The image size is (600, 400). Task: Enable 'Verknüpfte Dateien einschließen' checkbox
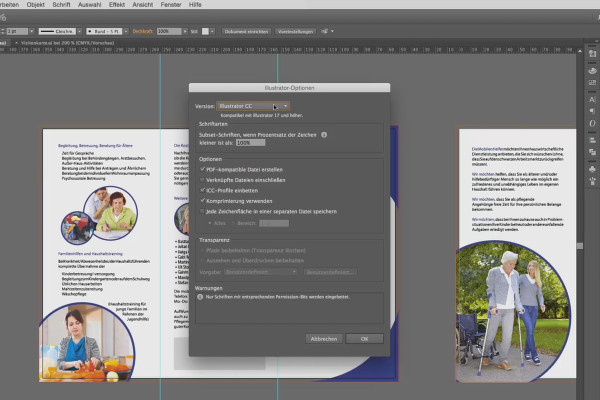pos(202,180)
